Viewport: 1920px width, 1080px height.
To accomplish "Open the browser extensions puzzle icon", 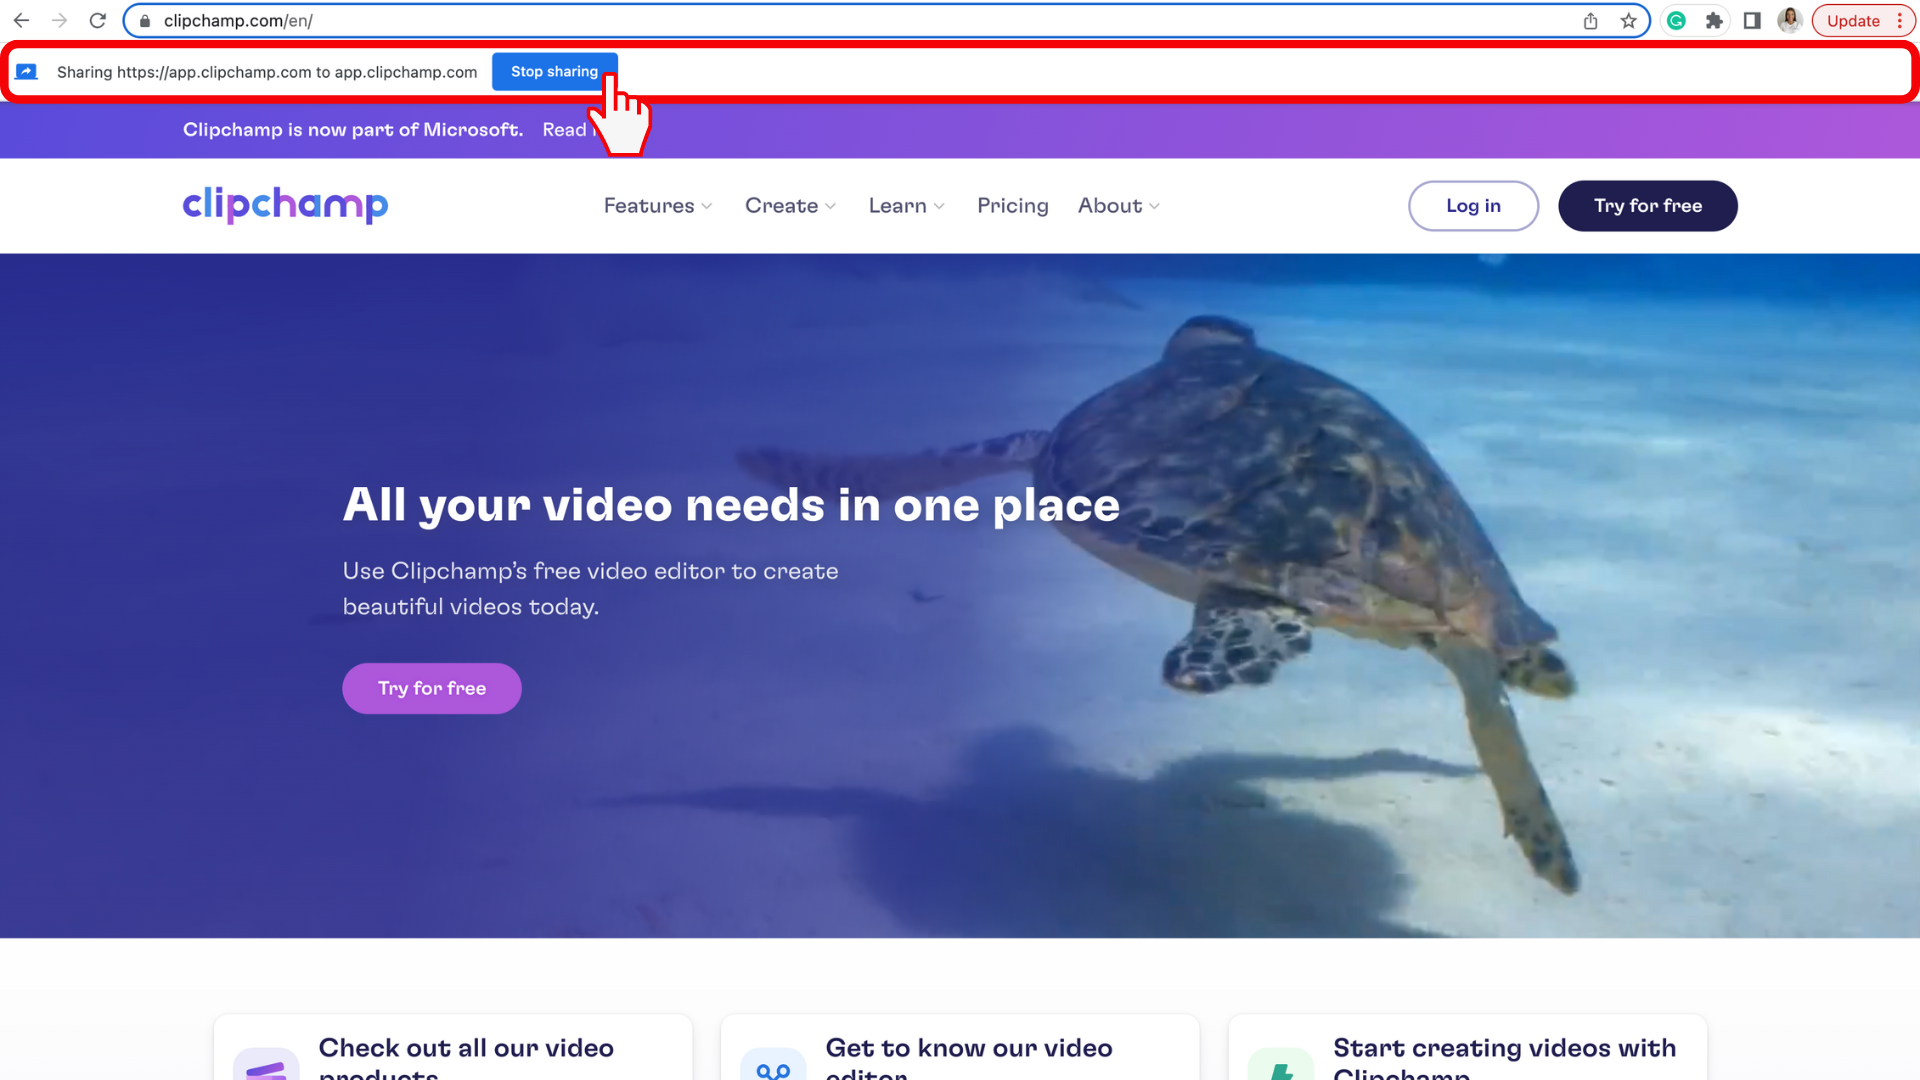I will click(x=1714, y=20).
